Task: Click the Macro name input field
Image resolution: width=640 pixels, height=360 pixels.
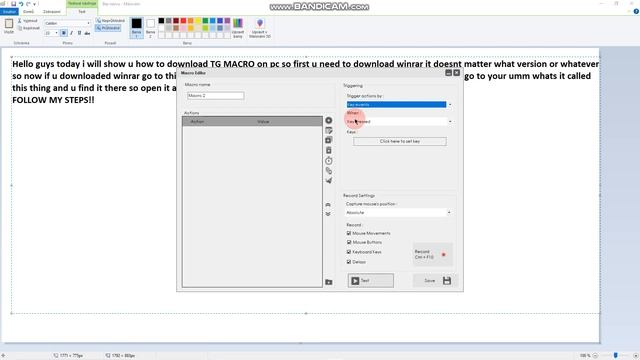Action: 216,96
